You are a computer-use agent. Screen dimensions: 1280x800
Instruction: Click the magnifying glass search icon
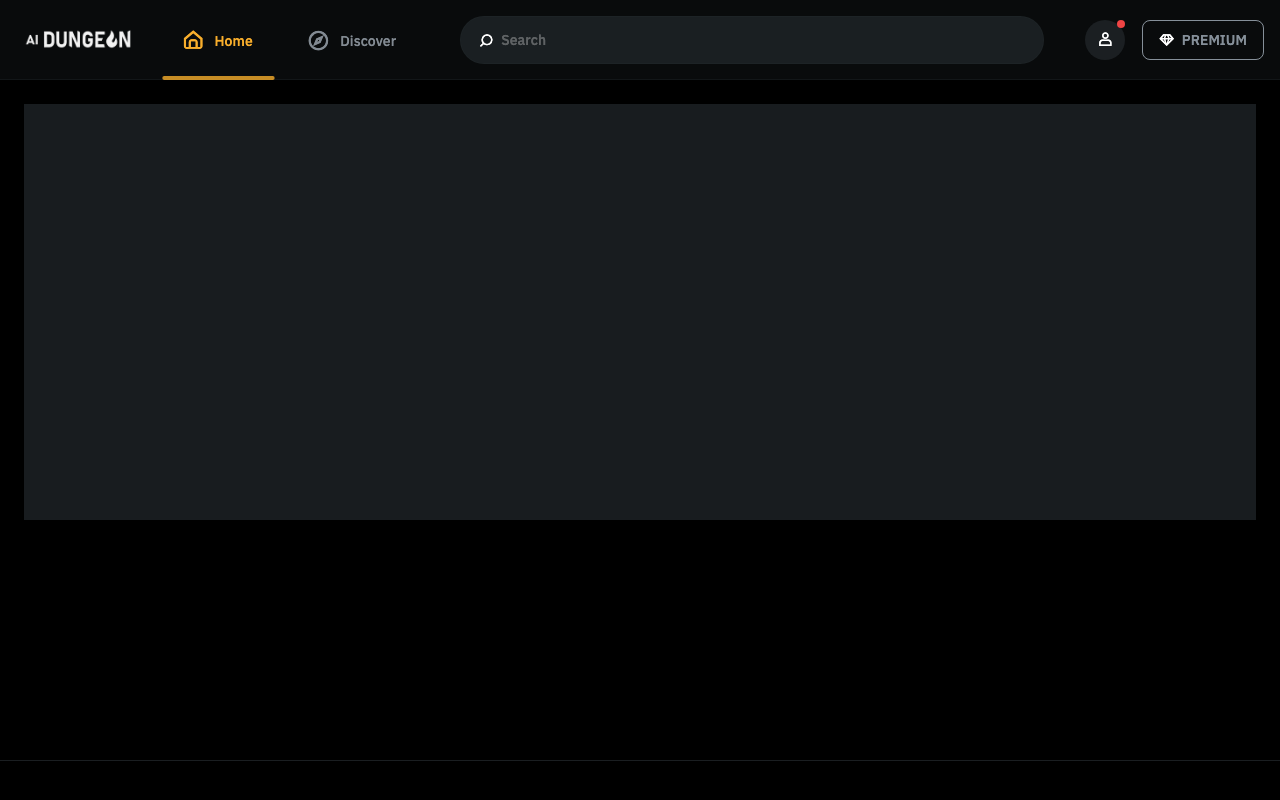tap(486, 40)
